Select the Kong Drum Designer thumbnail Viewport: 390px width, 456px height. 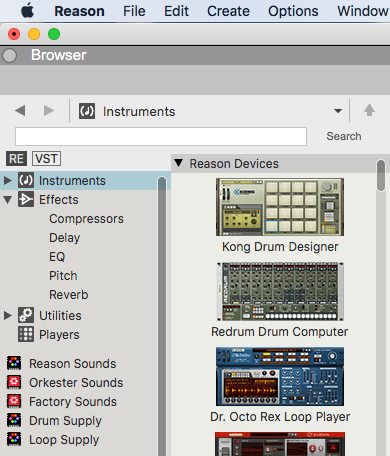(280, 207)
